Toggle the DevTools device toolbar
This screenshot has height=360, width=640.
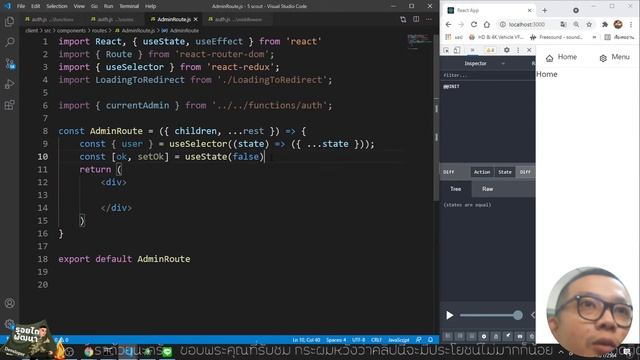(x=457, y=50)
